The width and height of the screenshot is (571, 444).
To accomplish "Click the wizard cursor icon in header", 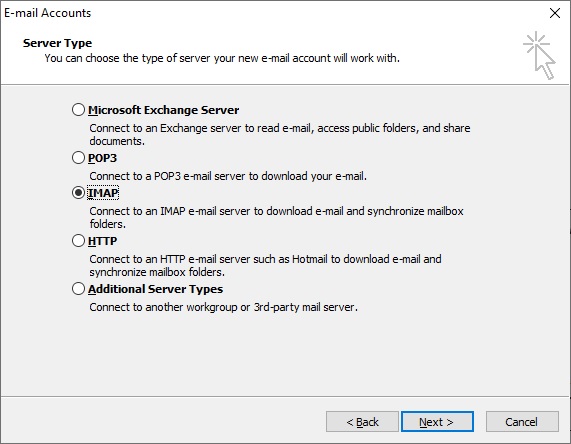I will (x=540, y=55).
